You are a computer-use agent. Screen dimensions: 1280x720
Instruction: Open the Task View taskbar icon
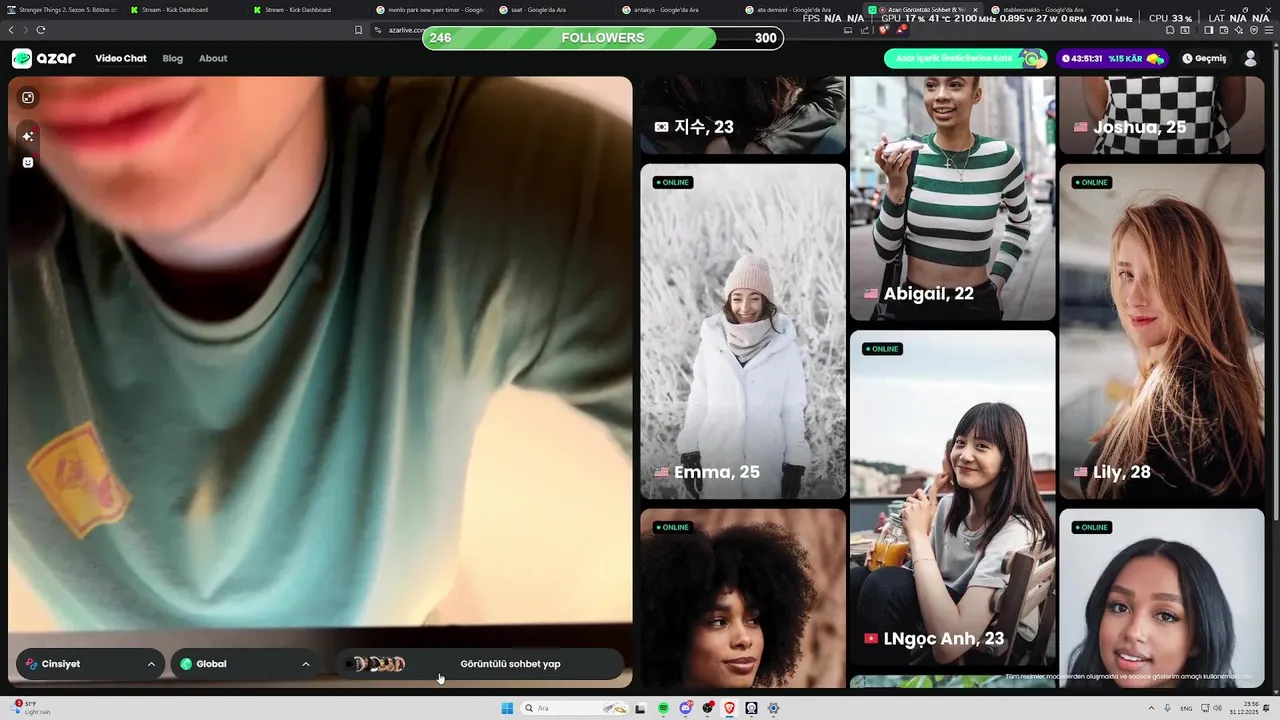click(x=641, y=708)
